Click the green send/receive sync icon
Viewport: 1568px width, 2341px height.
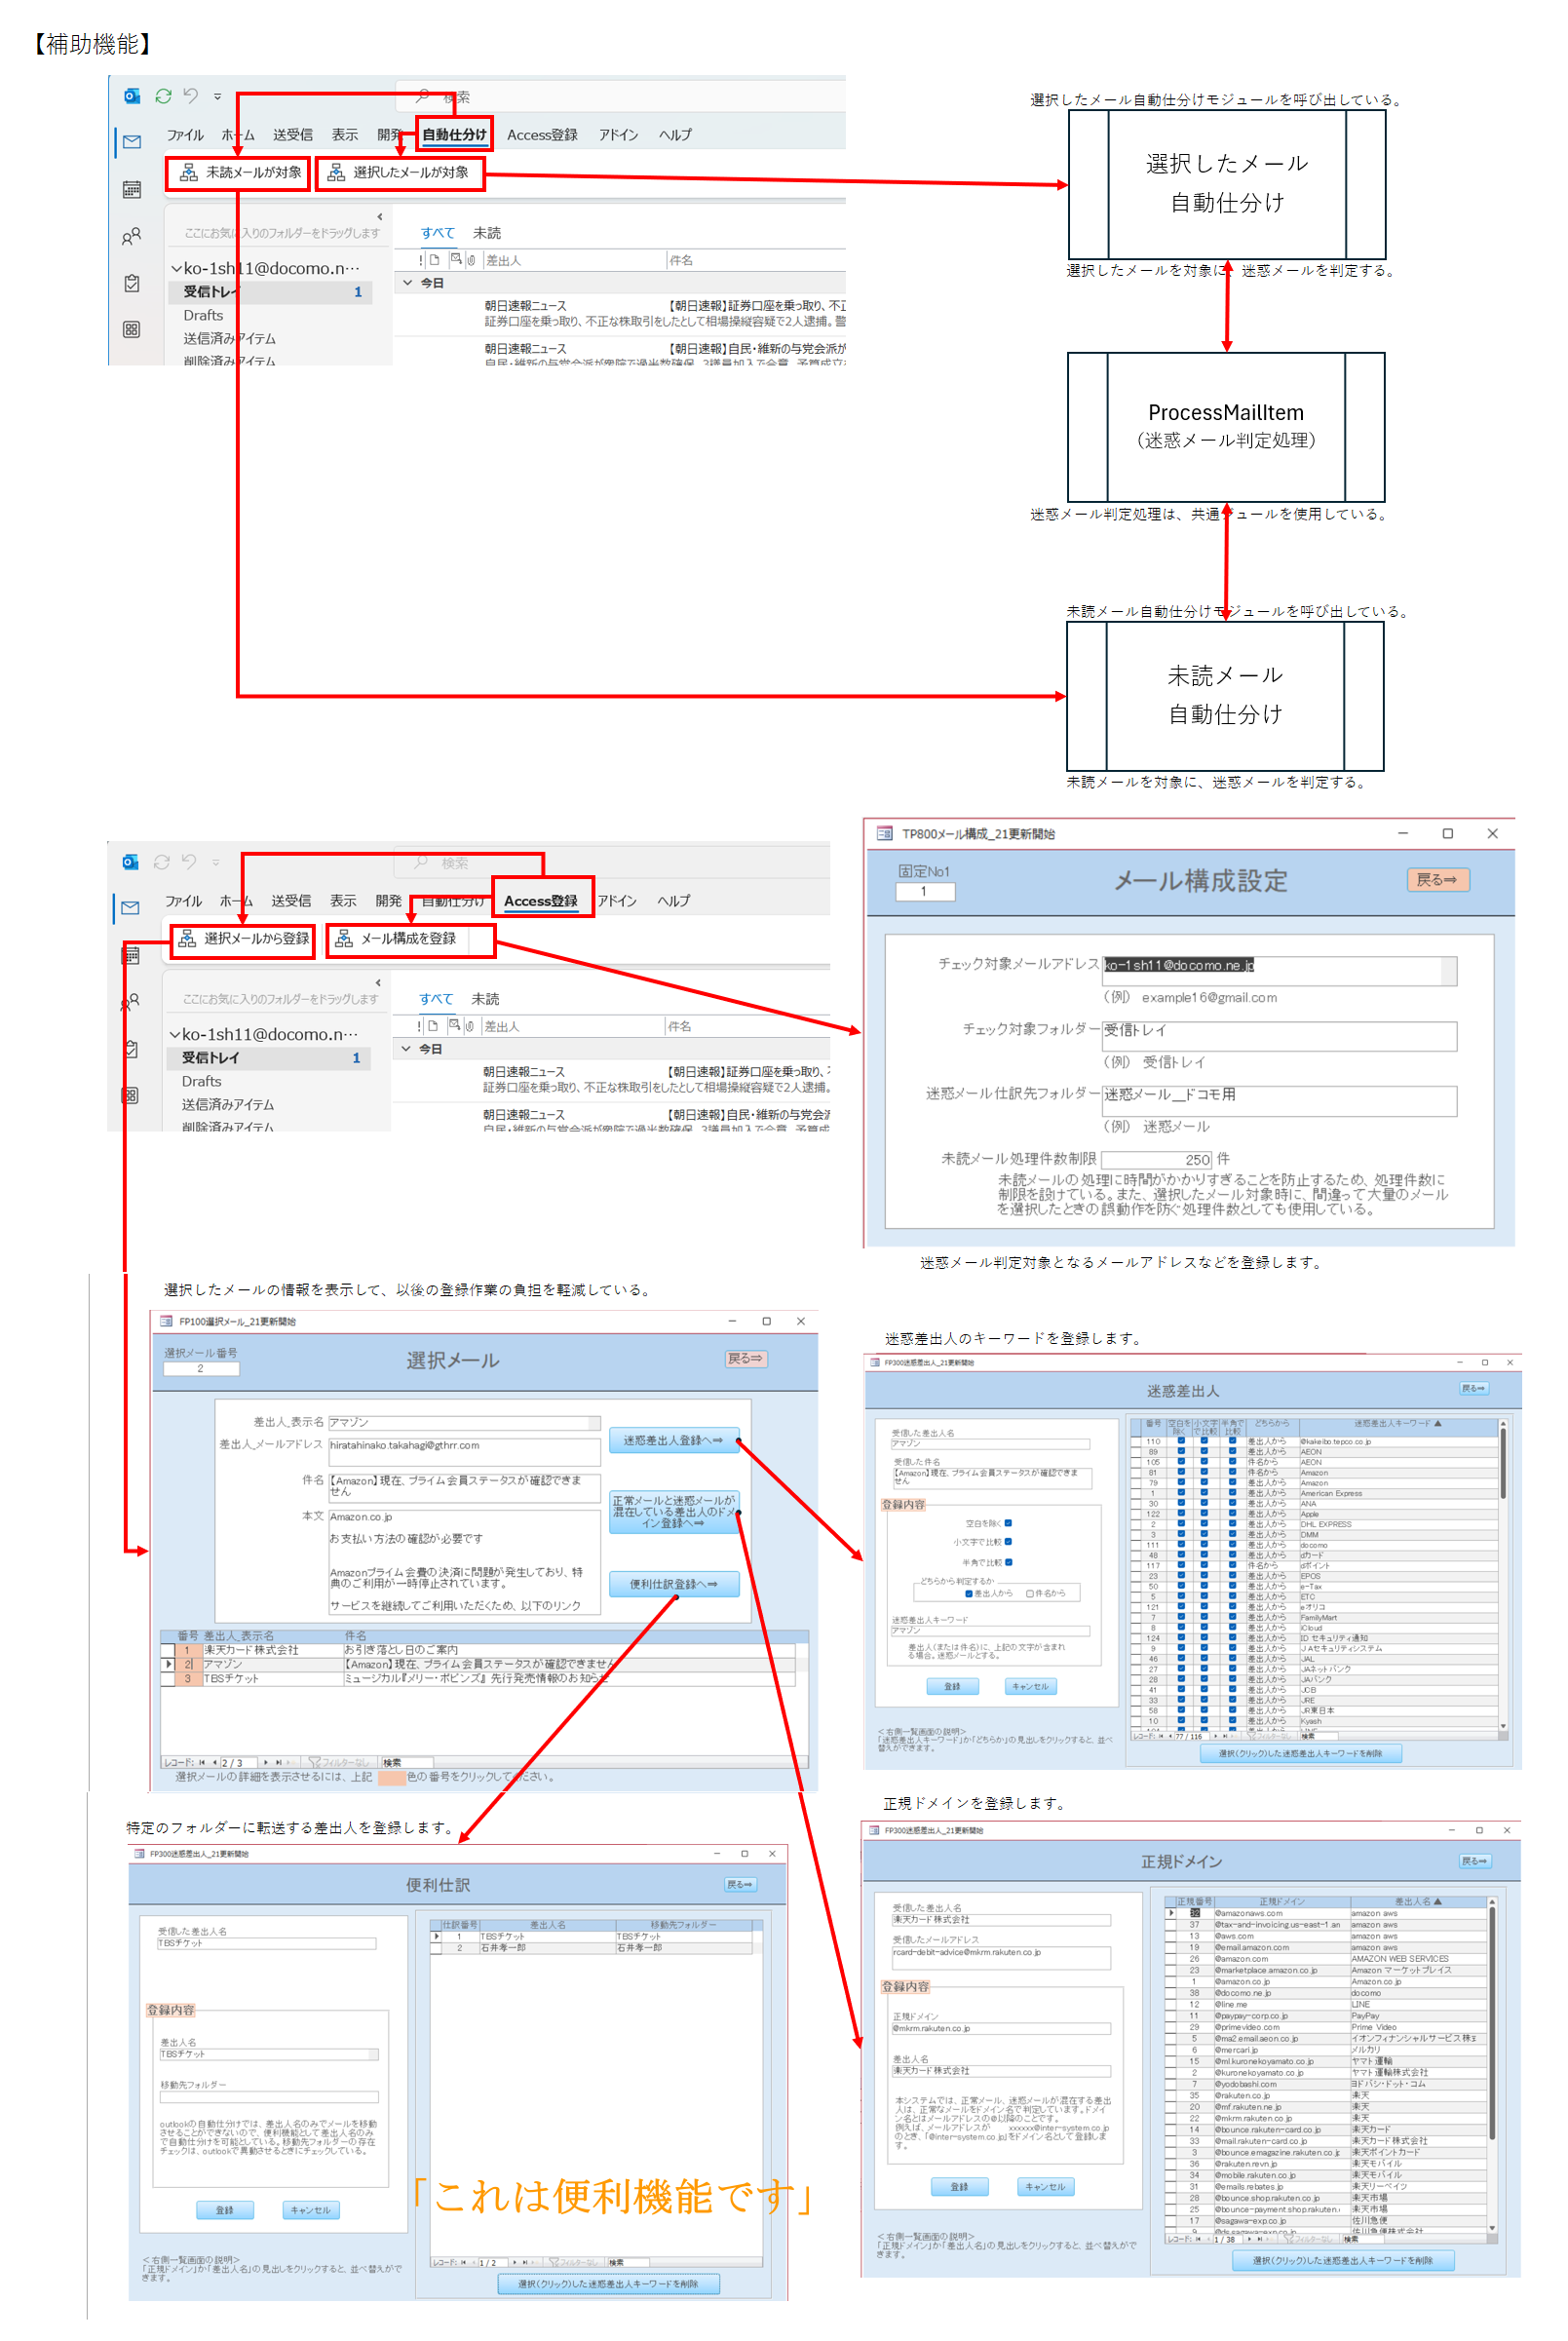click(163, 96)
